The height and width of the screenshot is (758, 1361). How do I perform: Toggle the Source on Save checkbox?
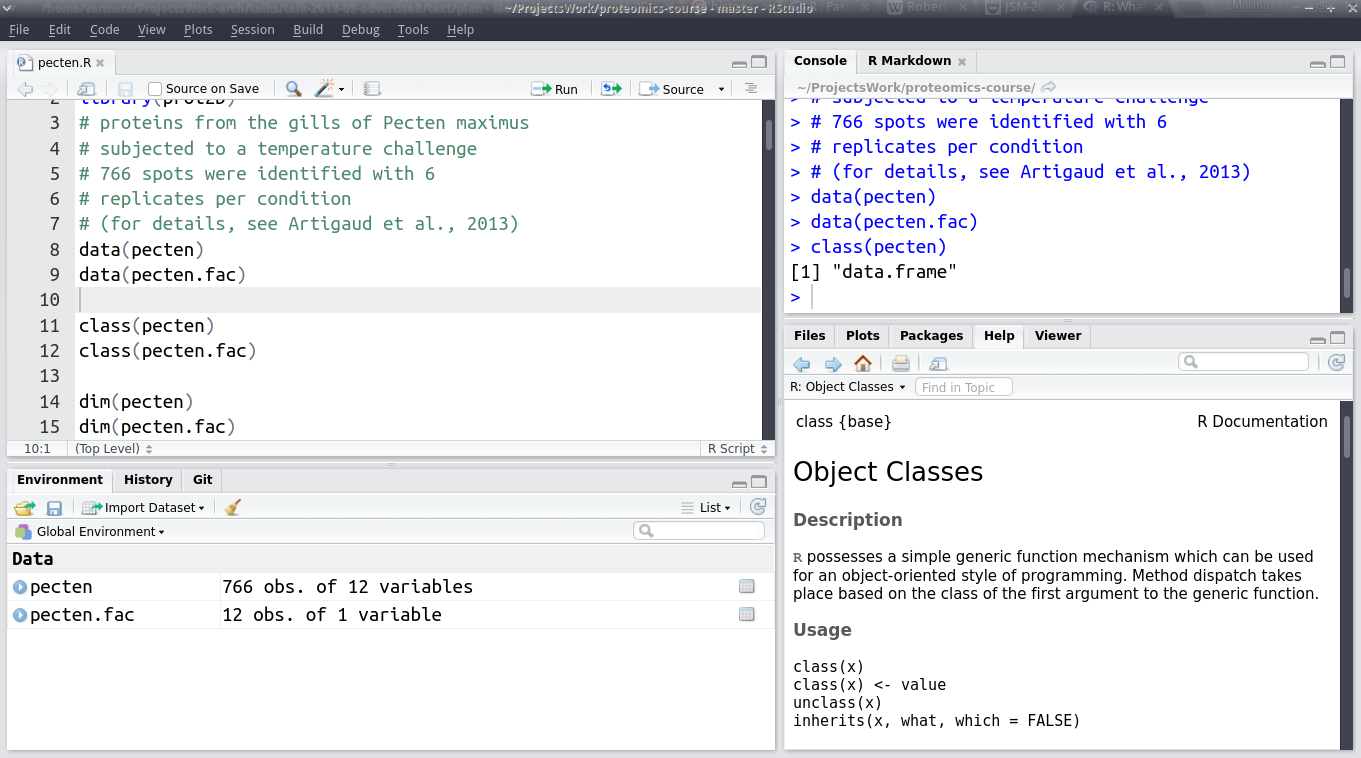[155, 89]
